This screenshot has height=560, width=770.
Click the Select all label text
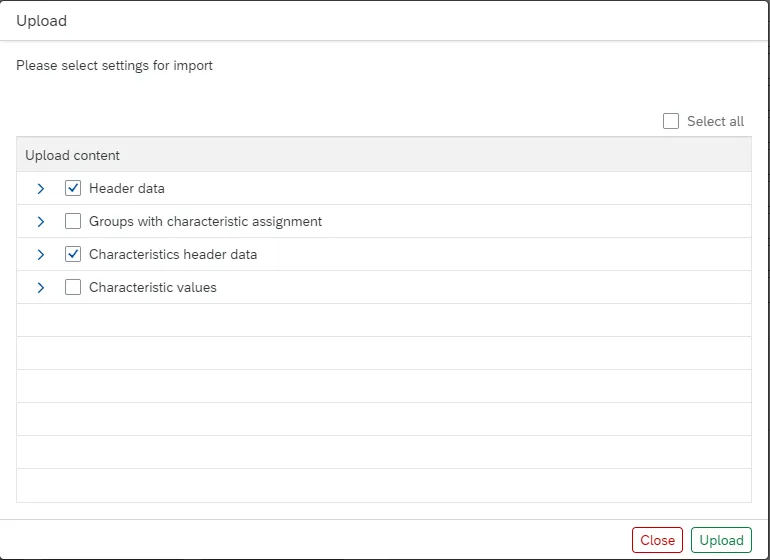pyautogui.click(x=715, y=121)
